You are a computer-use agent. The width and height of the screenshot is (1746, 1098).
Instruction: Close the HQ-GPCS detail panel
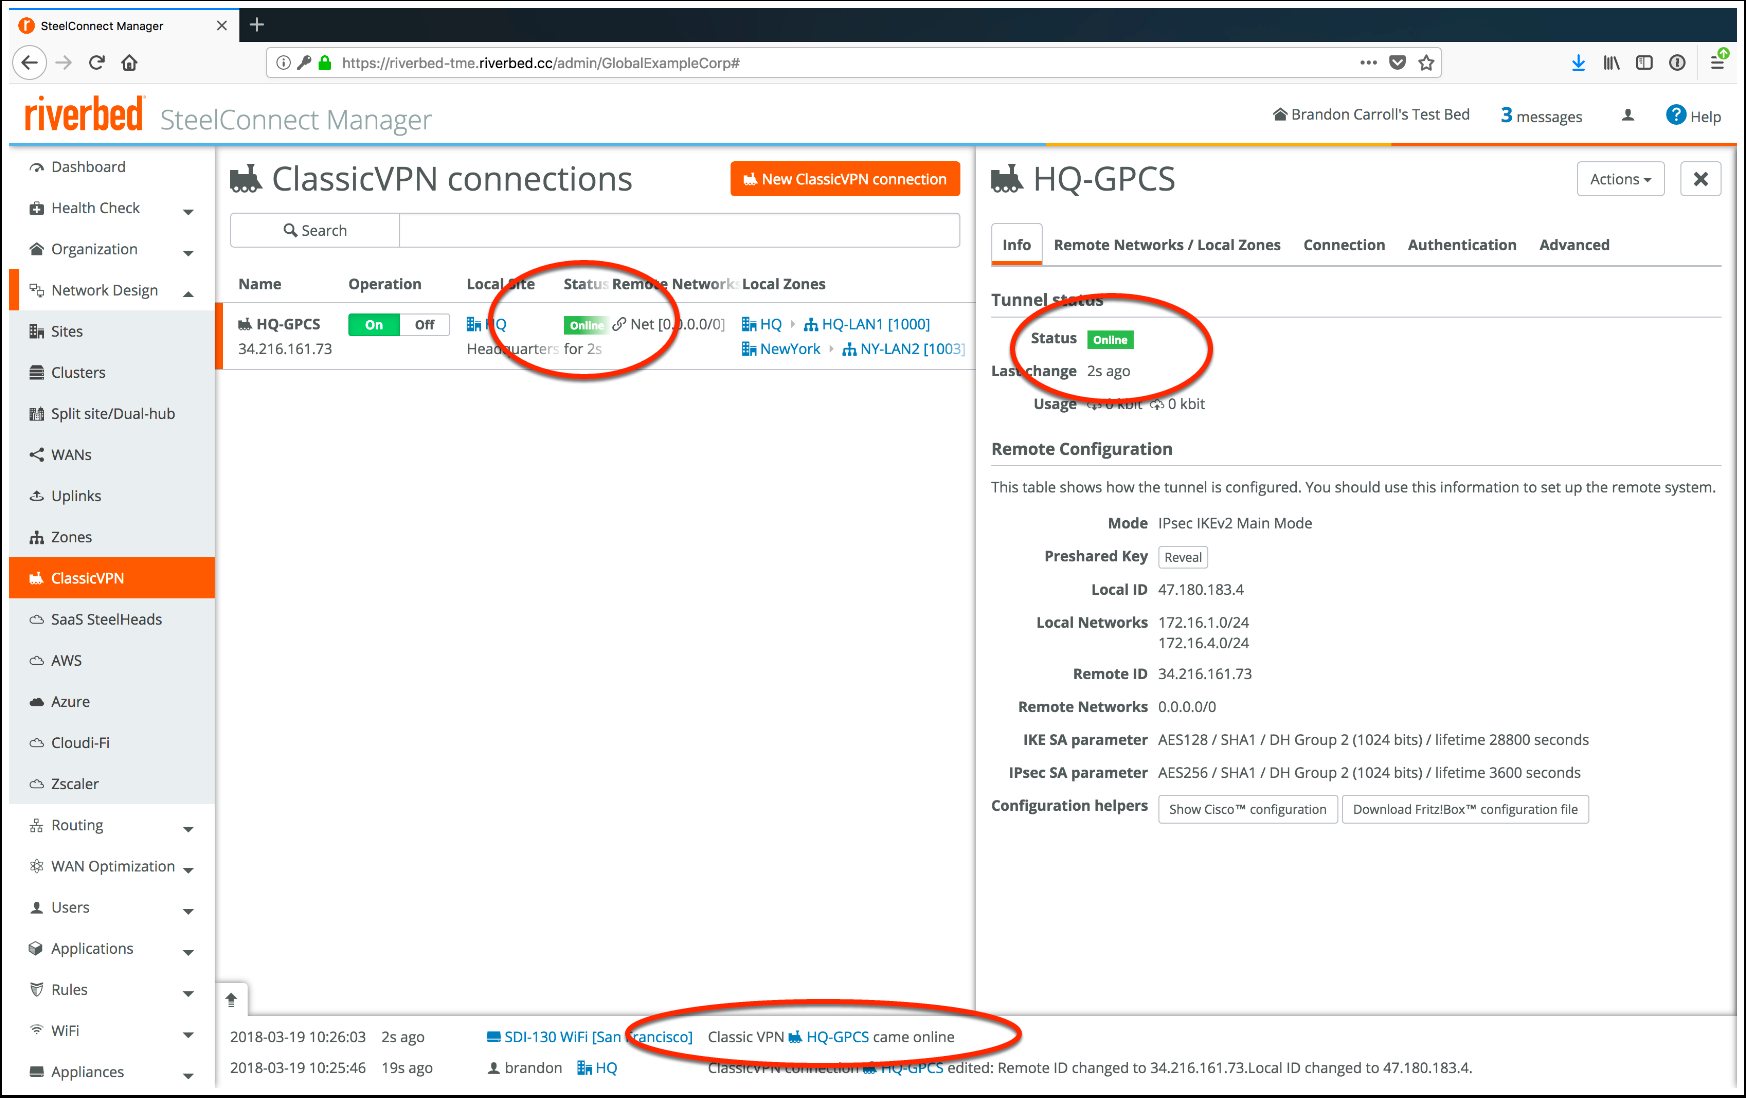click(1700, 179)
